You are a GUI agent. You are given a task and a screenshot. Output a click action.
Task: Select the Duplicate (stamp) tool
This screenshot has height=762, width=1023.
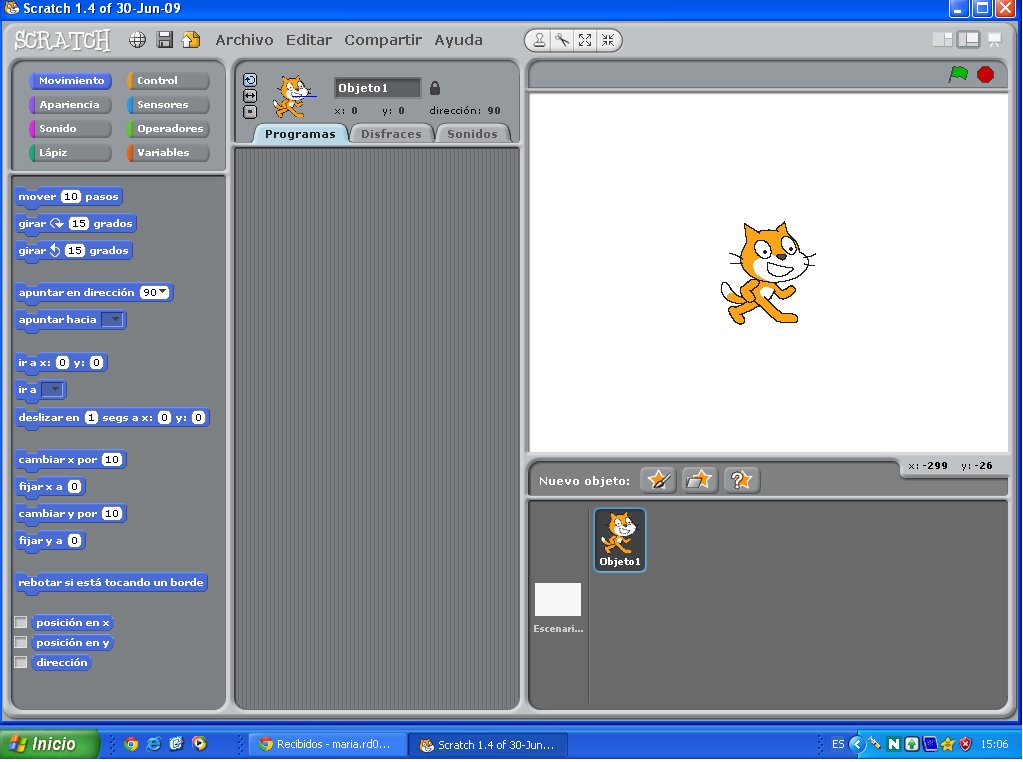pyautogui.click(x=539, y=40)
